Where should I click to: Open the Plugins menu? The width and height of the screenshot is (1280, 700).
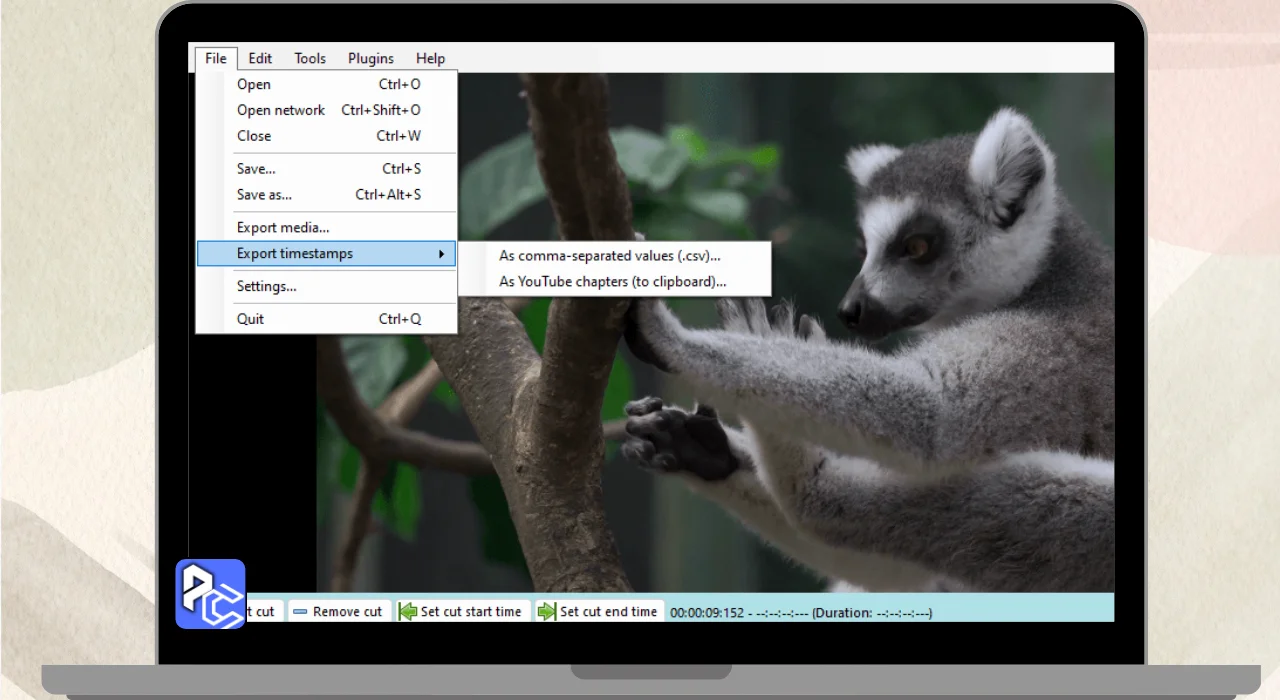coord(371,58)
